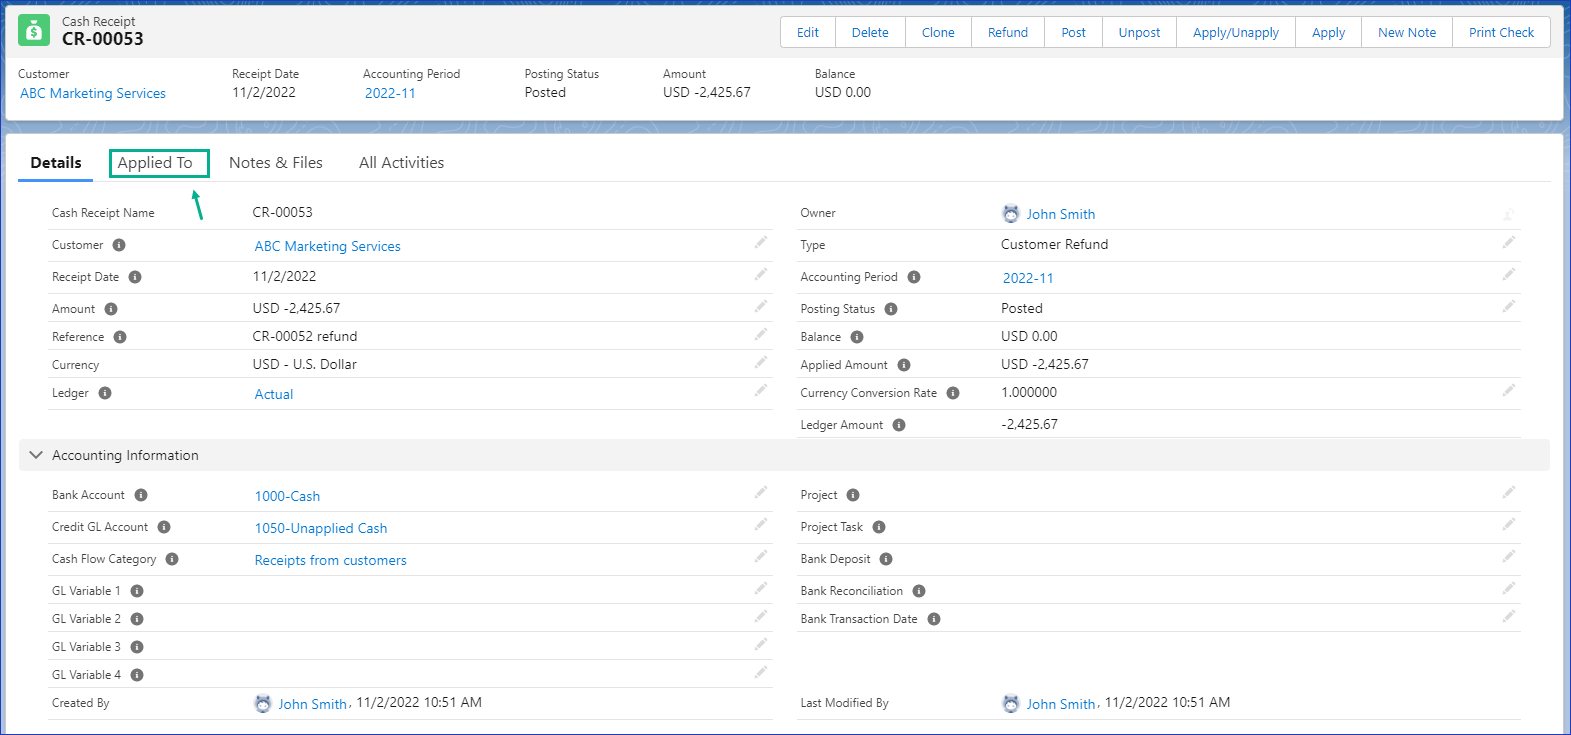The image size is (1571, 735).
Task: Open the All Activities tab
Action: pyautogui.click(x=401, y=163)
